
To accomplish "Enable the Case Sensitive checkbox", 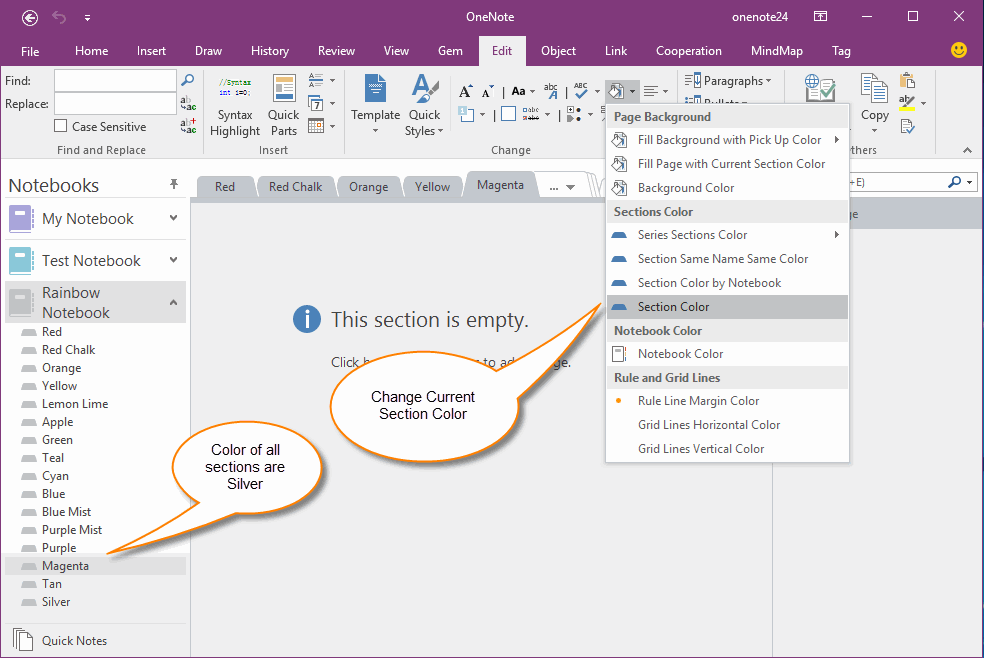I will click(x=61, y=126).
